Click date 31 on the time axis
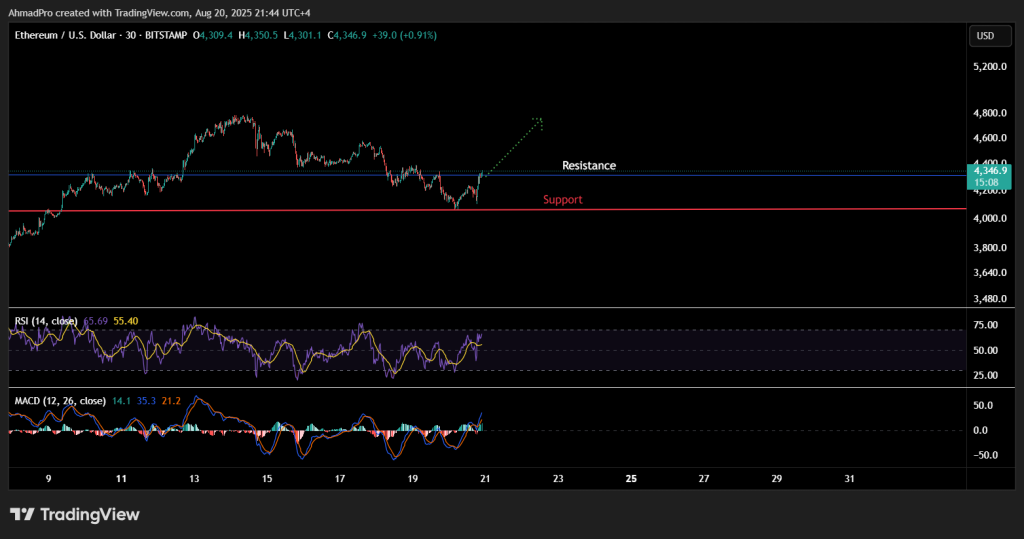The image size is (1024, 539). [x=850, y=479]
